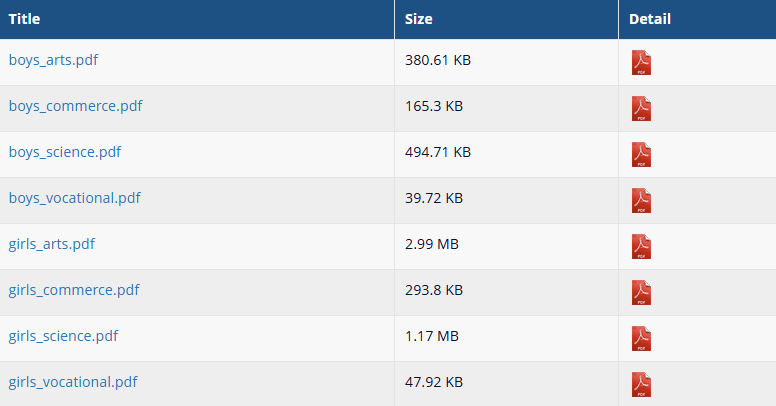Open the boys_science.pdf link
Screen dimensions: 776x406
[x=65, y=152]
